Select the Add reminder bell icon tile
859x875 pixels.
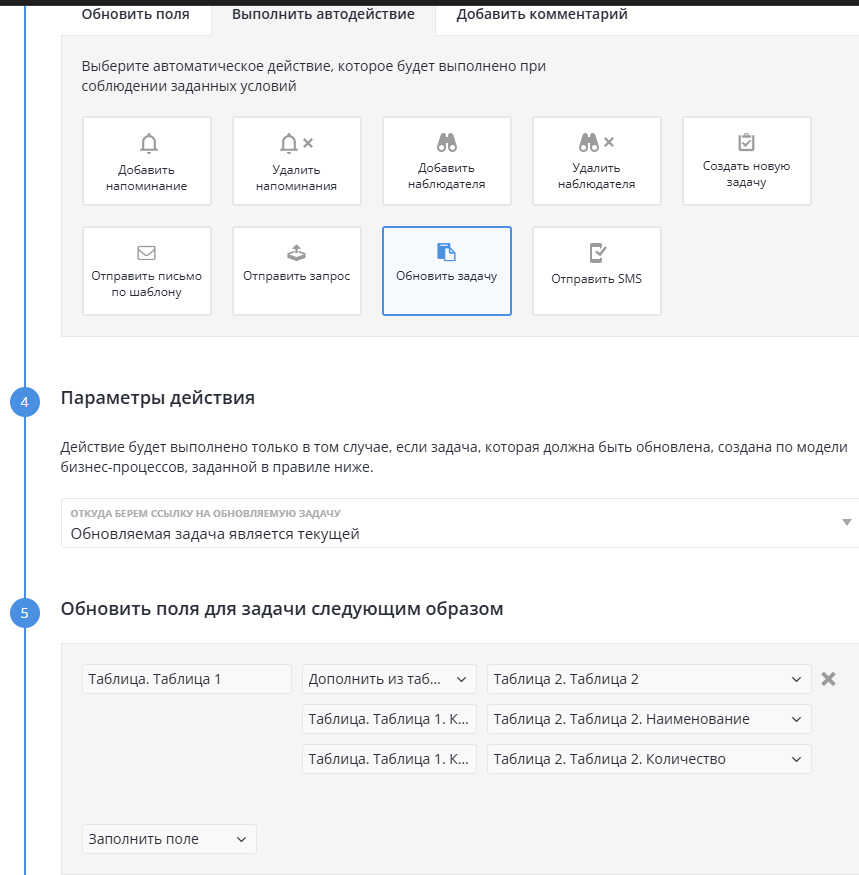pyautogui.click(x=146, y=161)
